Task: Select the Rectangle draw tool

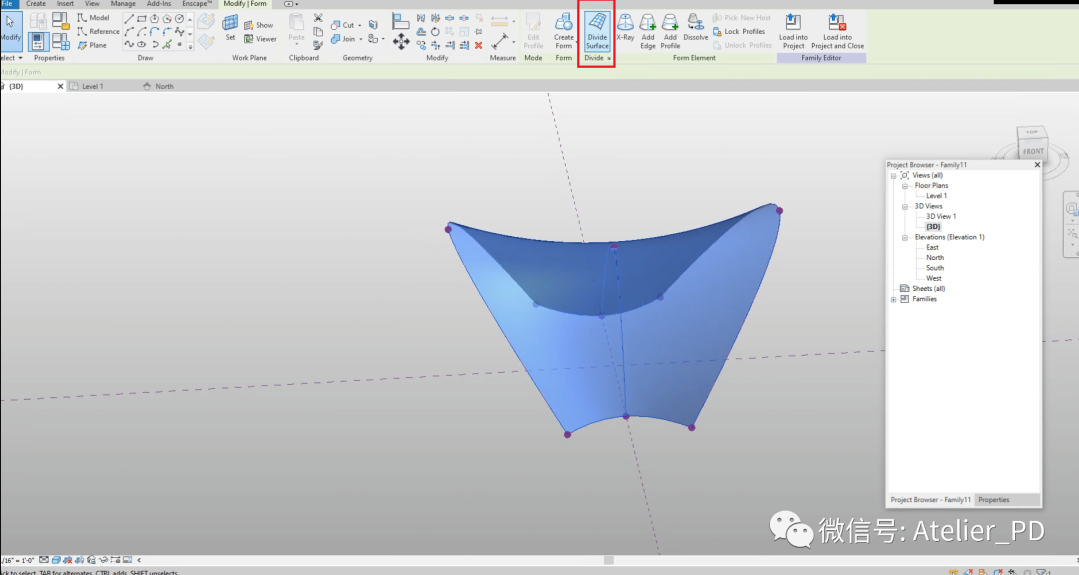Action: pyautogui.click(x=142, y=19)
